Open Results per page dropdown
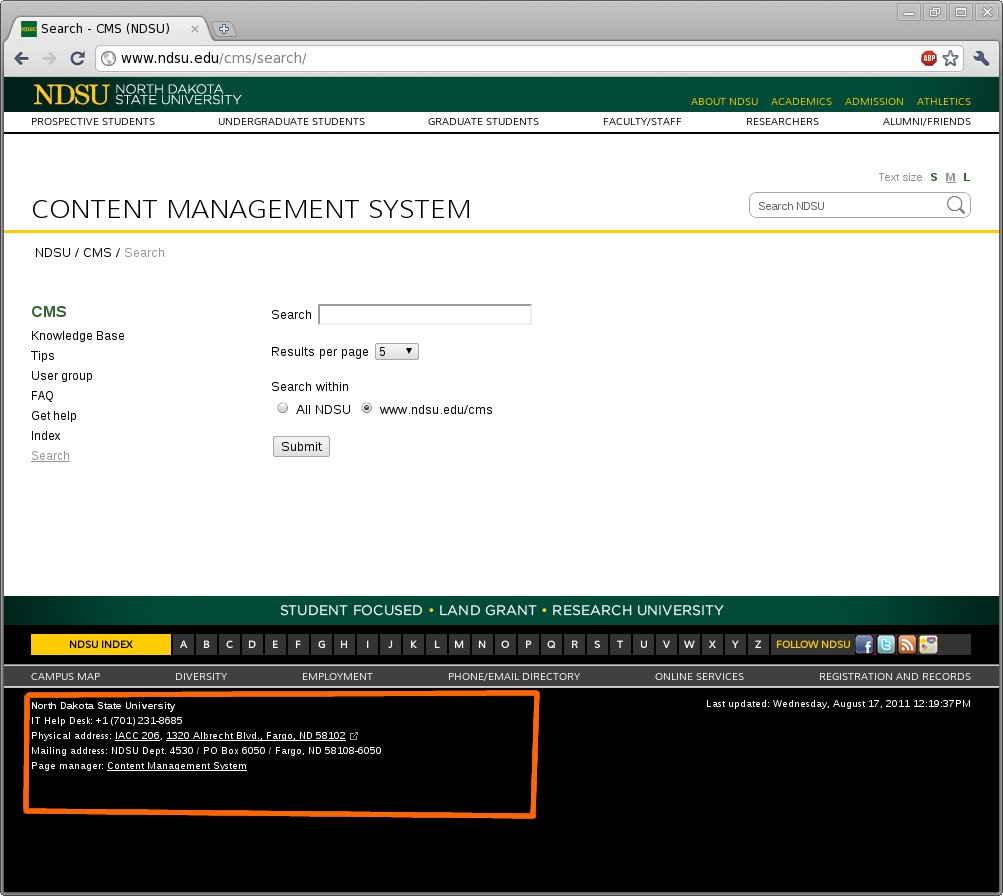Image resolution: width=1003 pixels, height=896 pixels. 397,352
